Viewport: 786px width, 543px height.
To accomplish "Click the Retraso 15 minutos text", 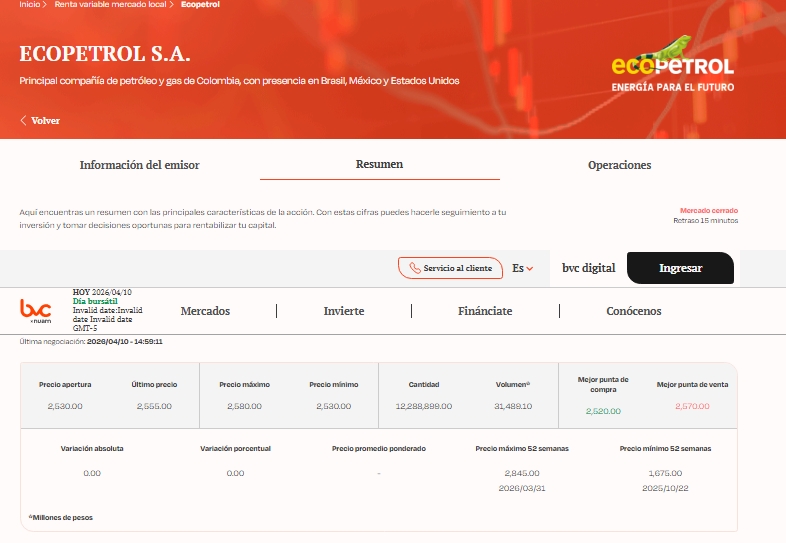I will pos(705,221).
